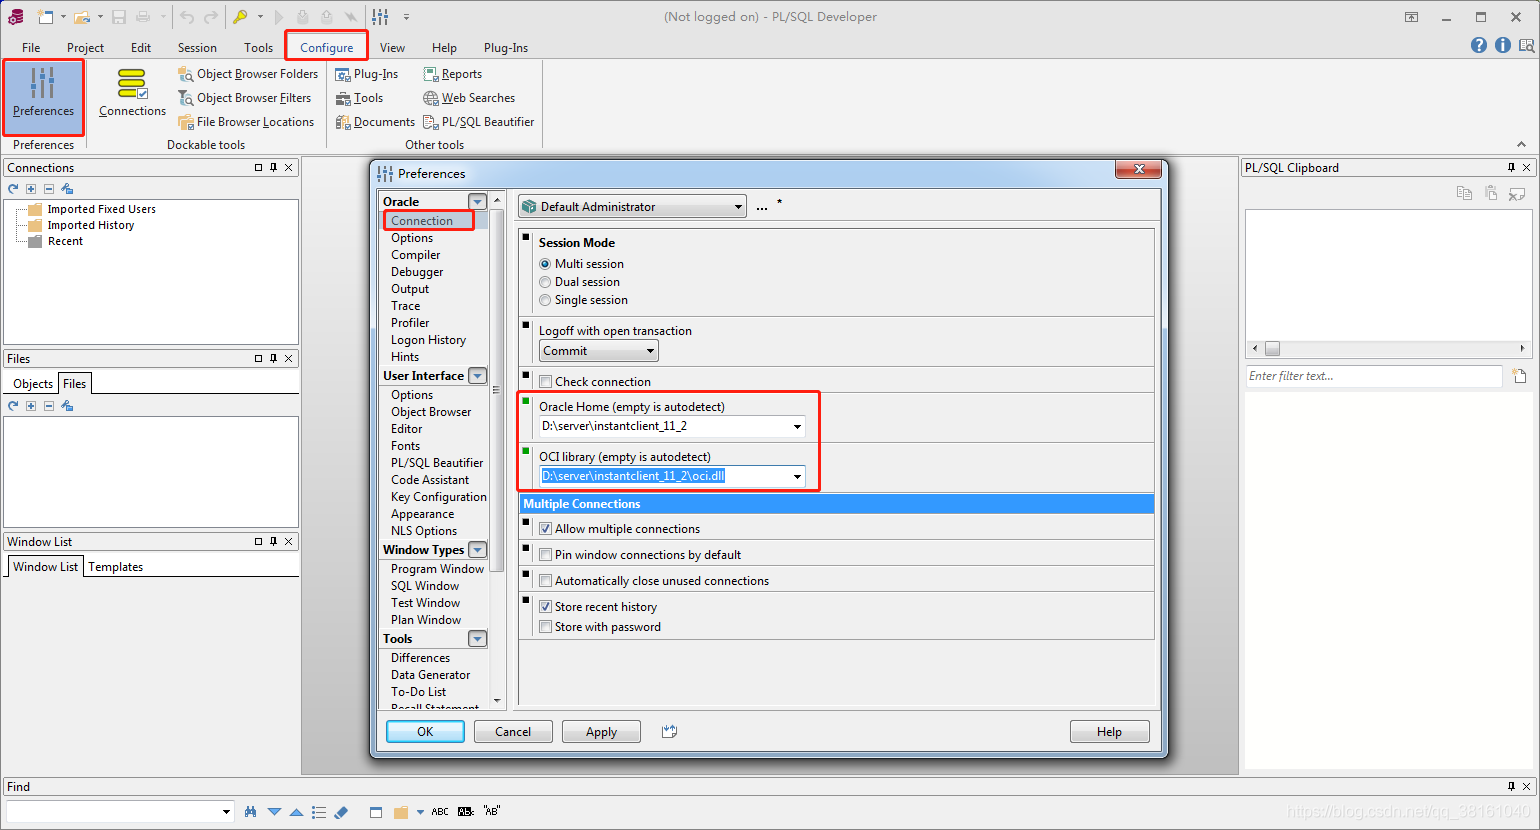Click Cancel in Preferences dialog

tap(513, 732)
